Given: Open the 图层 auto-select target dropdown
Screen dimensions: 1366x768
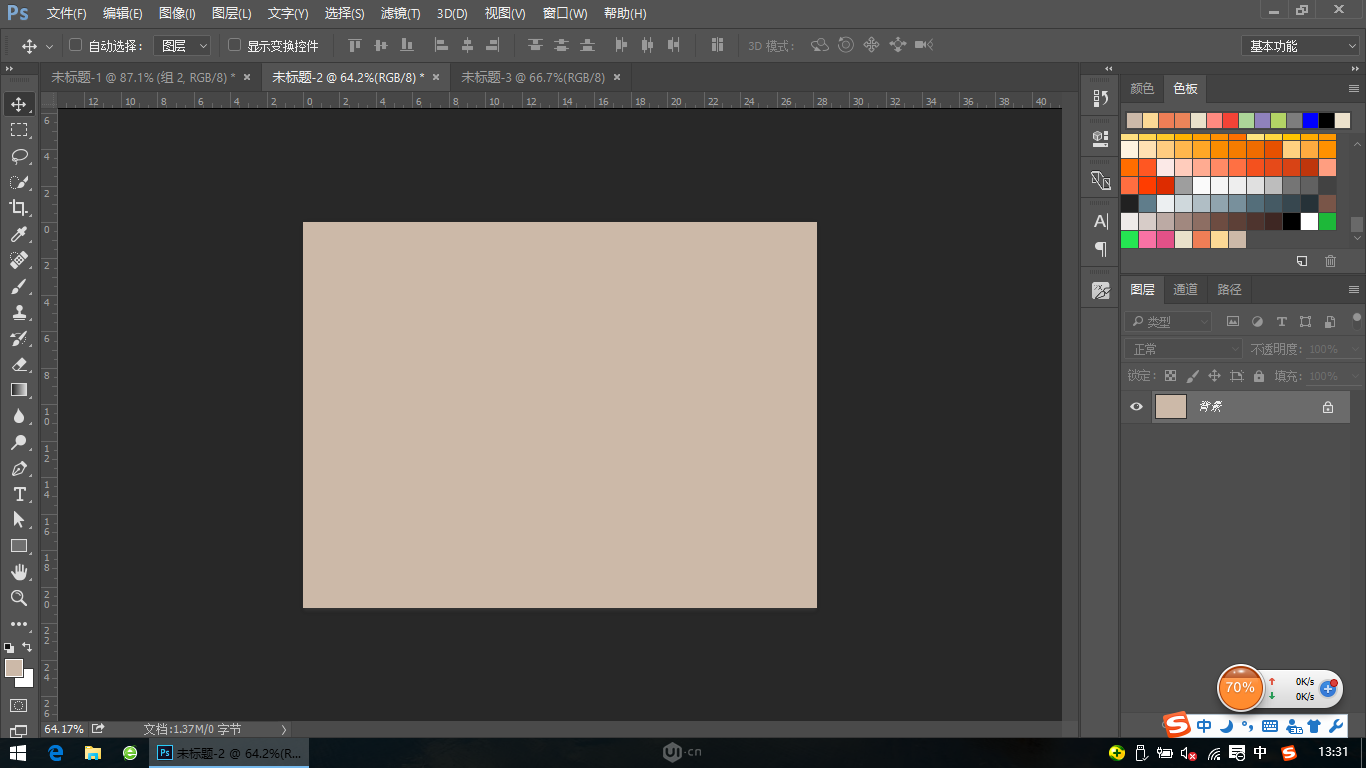Looking at the screenshot, I should (183, 46).
